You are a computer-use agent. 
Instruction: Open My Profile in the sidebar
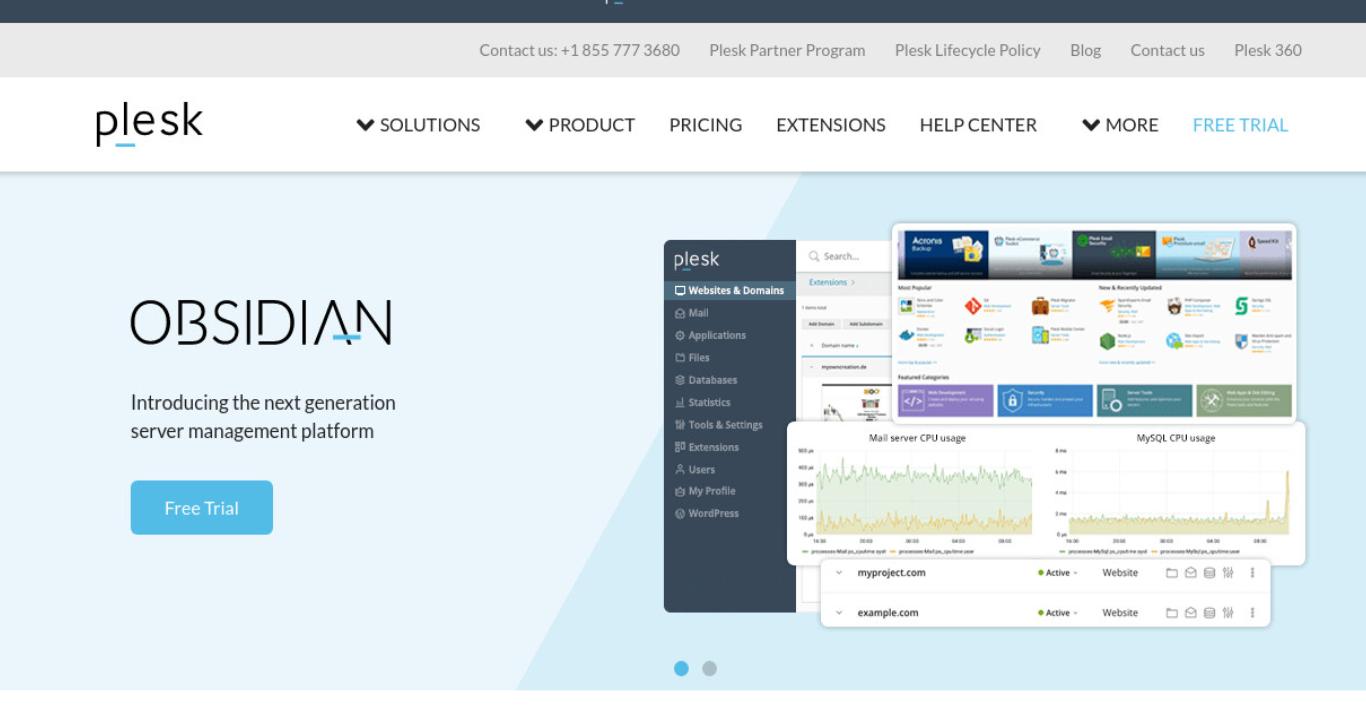[705, 491]
